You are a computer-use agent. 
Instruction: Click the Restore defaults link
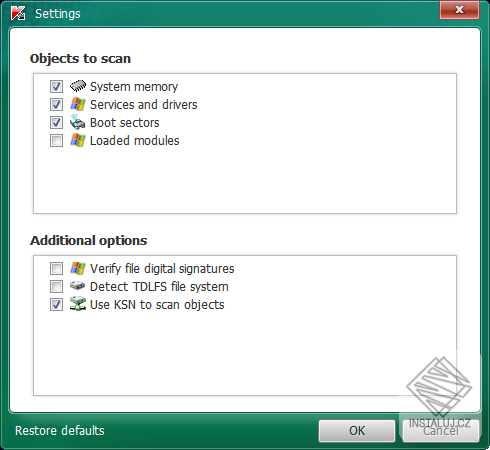click(60, 431)
